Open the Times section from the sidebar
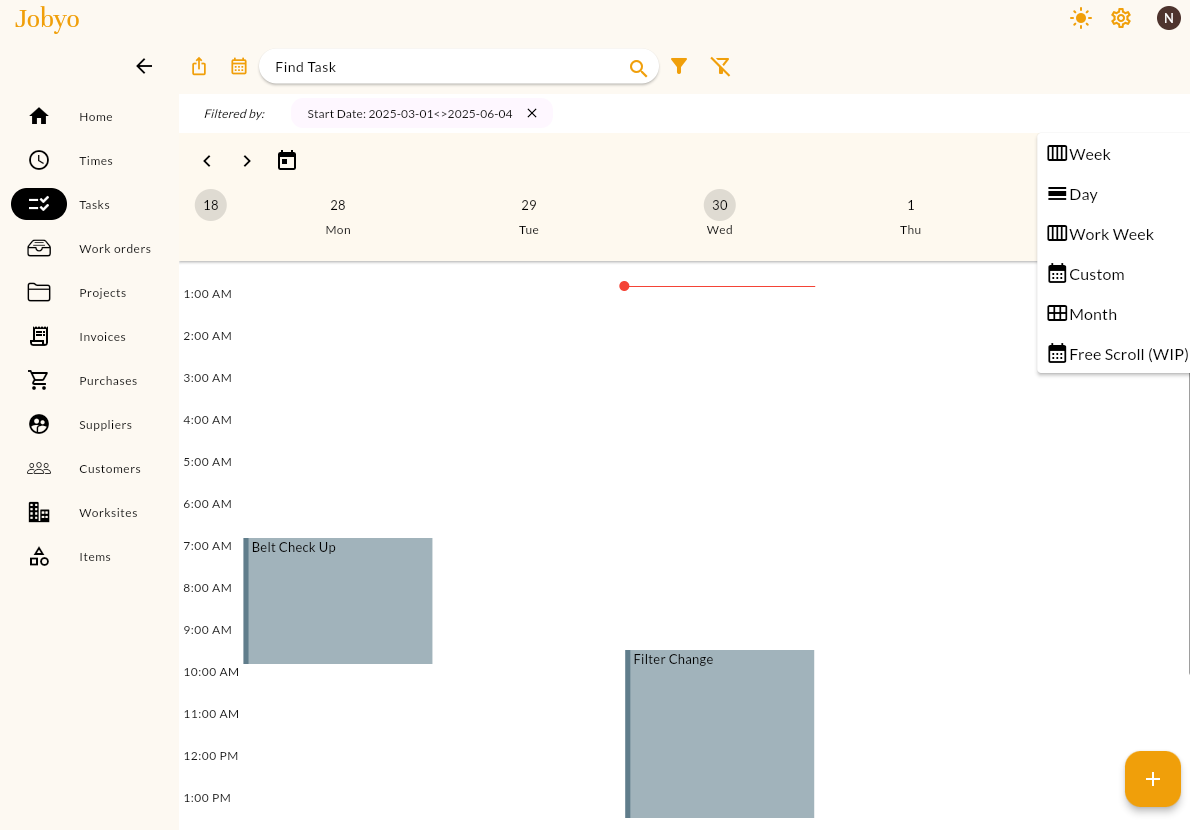The width and height of the screenshot is (1190, 830). [x=95, y=160]
